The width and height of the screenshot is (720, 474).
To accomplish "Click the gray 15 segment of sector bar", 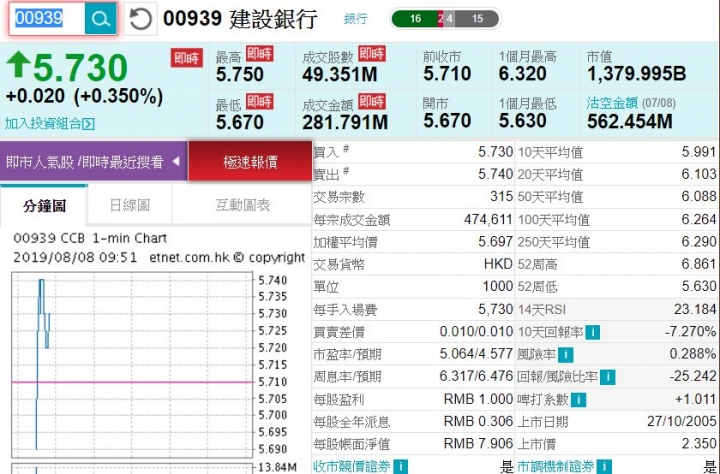I will click(478, 19).
